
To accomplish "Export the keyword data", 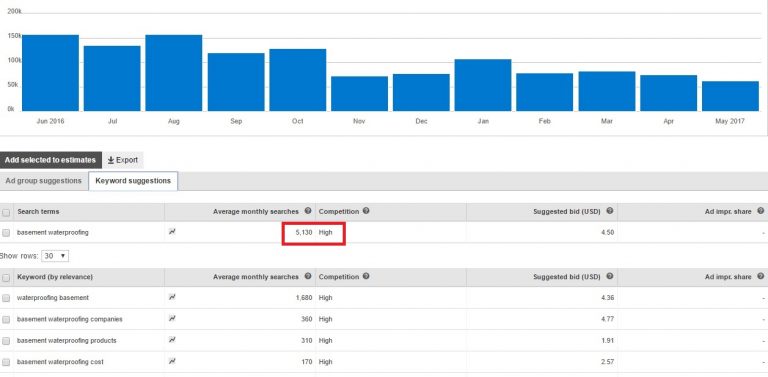I will [x=123, y=160].
